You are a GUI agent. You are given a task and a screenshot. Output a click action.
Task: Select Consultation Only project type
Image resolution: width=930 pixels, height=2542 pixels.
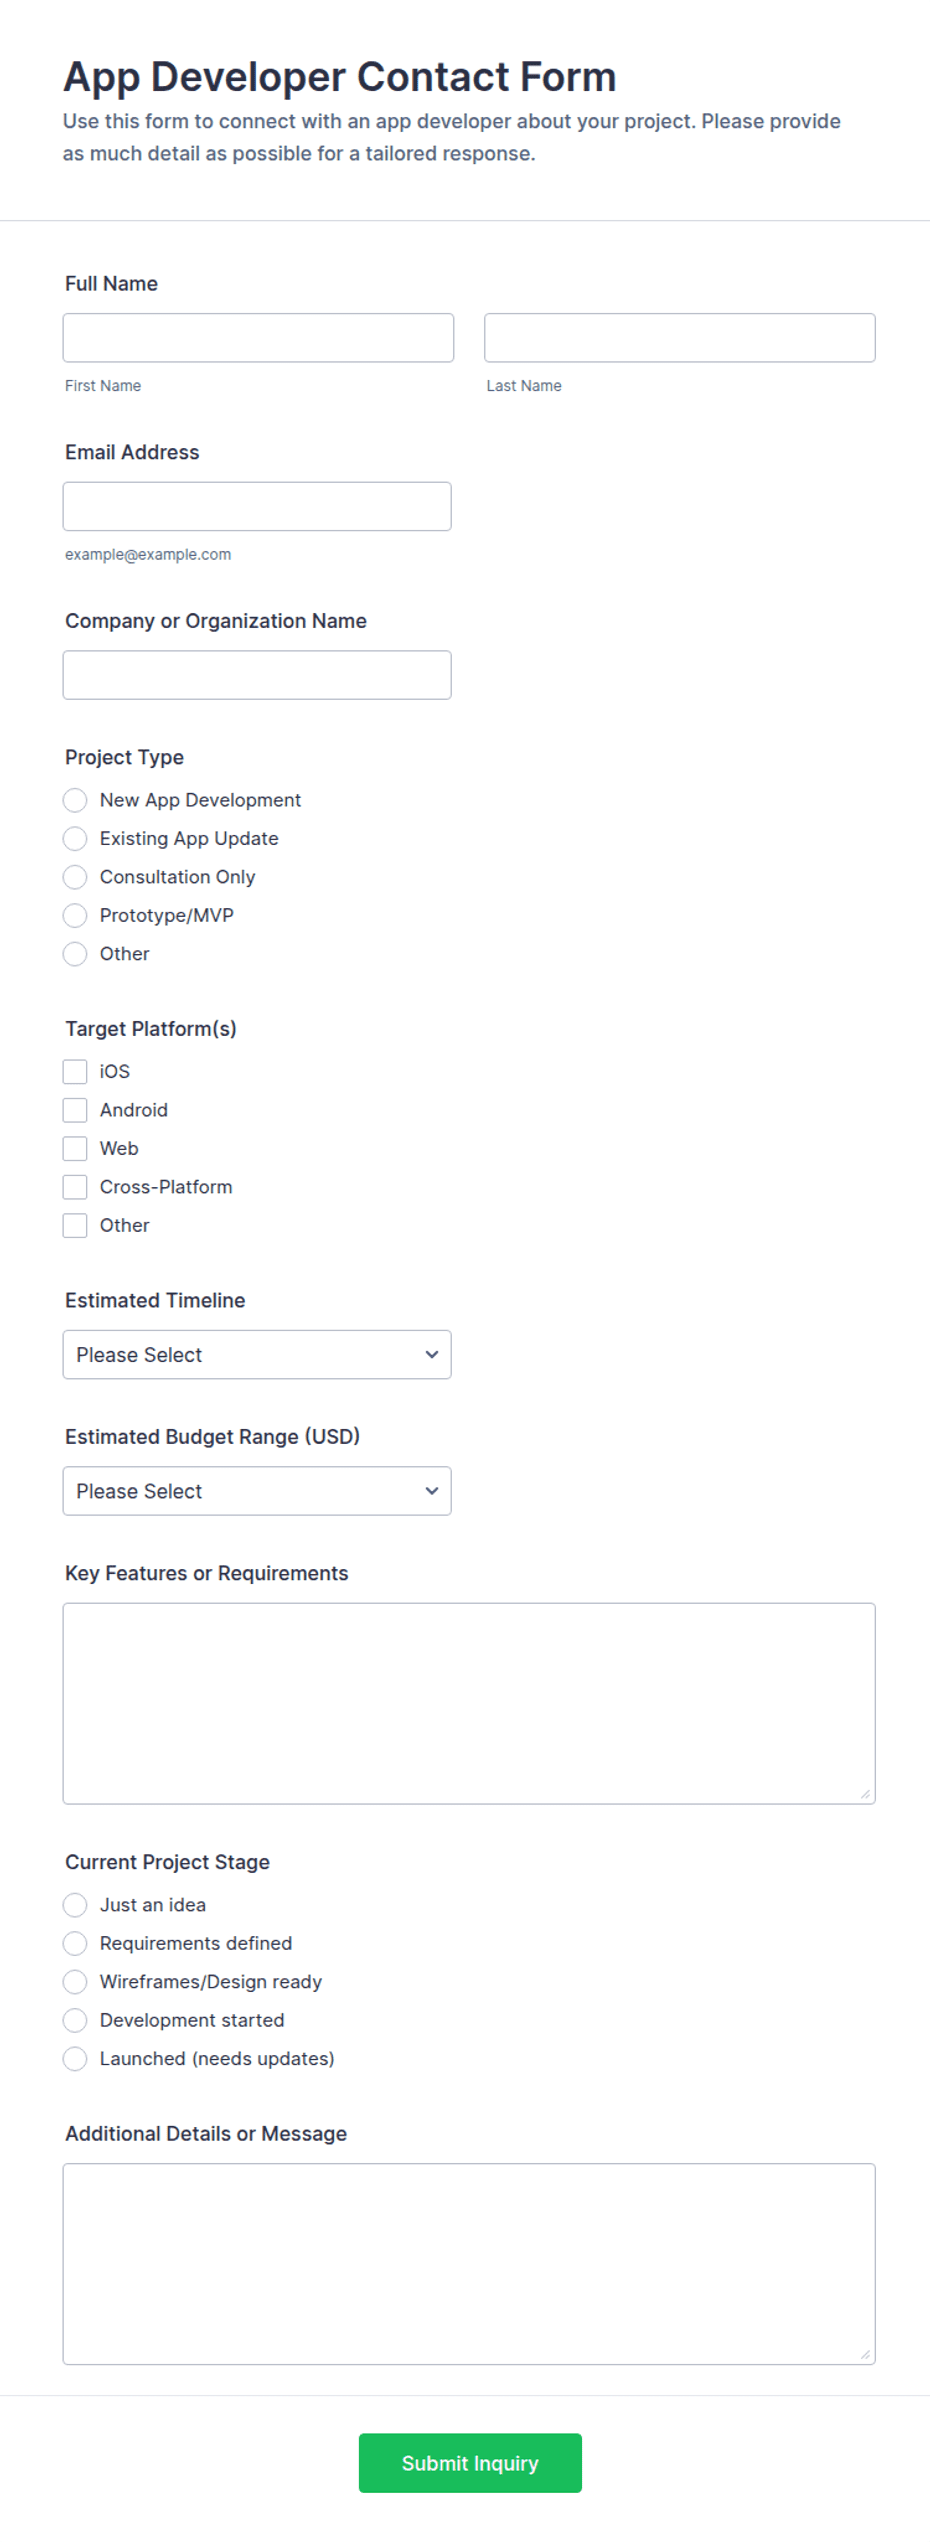tap(75, 877)
